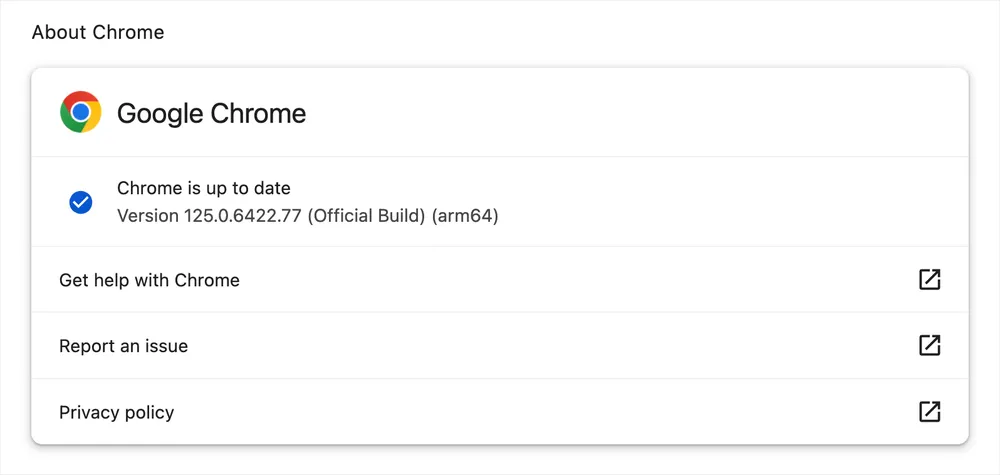Open Privacy policy external link icon

(929, 412)
